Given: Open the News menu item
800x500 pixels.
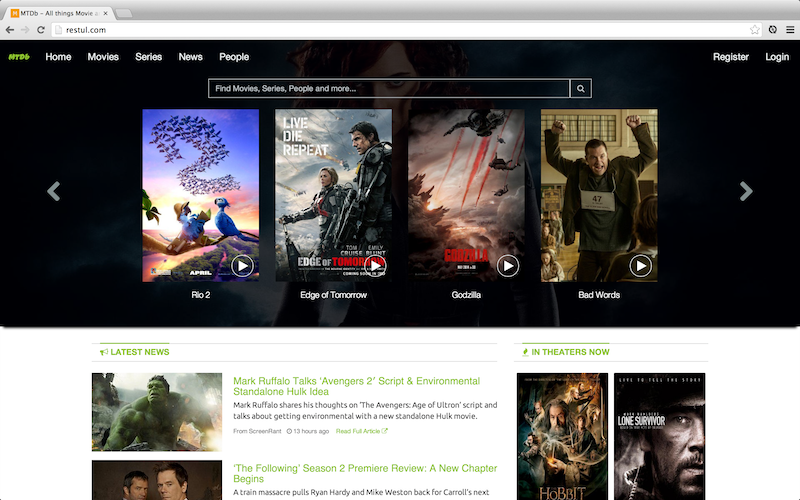Looking at the screenshot, I should click(x=190, y=57).
